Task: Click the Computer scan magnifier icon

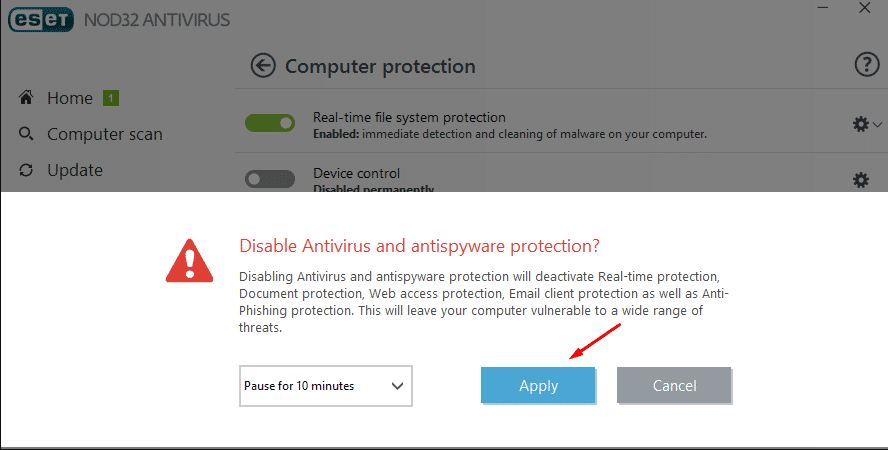Action: click(x=26, y=134)
